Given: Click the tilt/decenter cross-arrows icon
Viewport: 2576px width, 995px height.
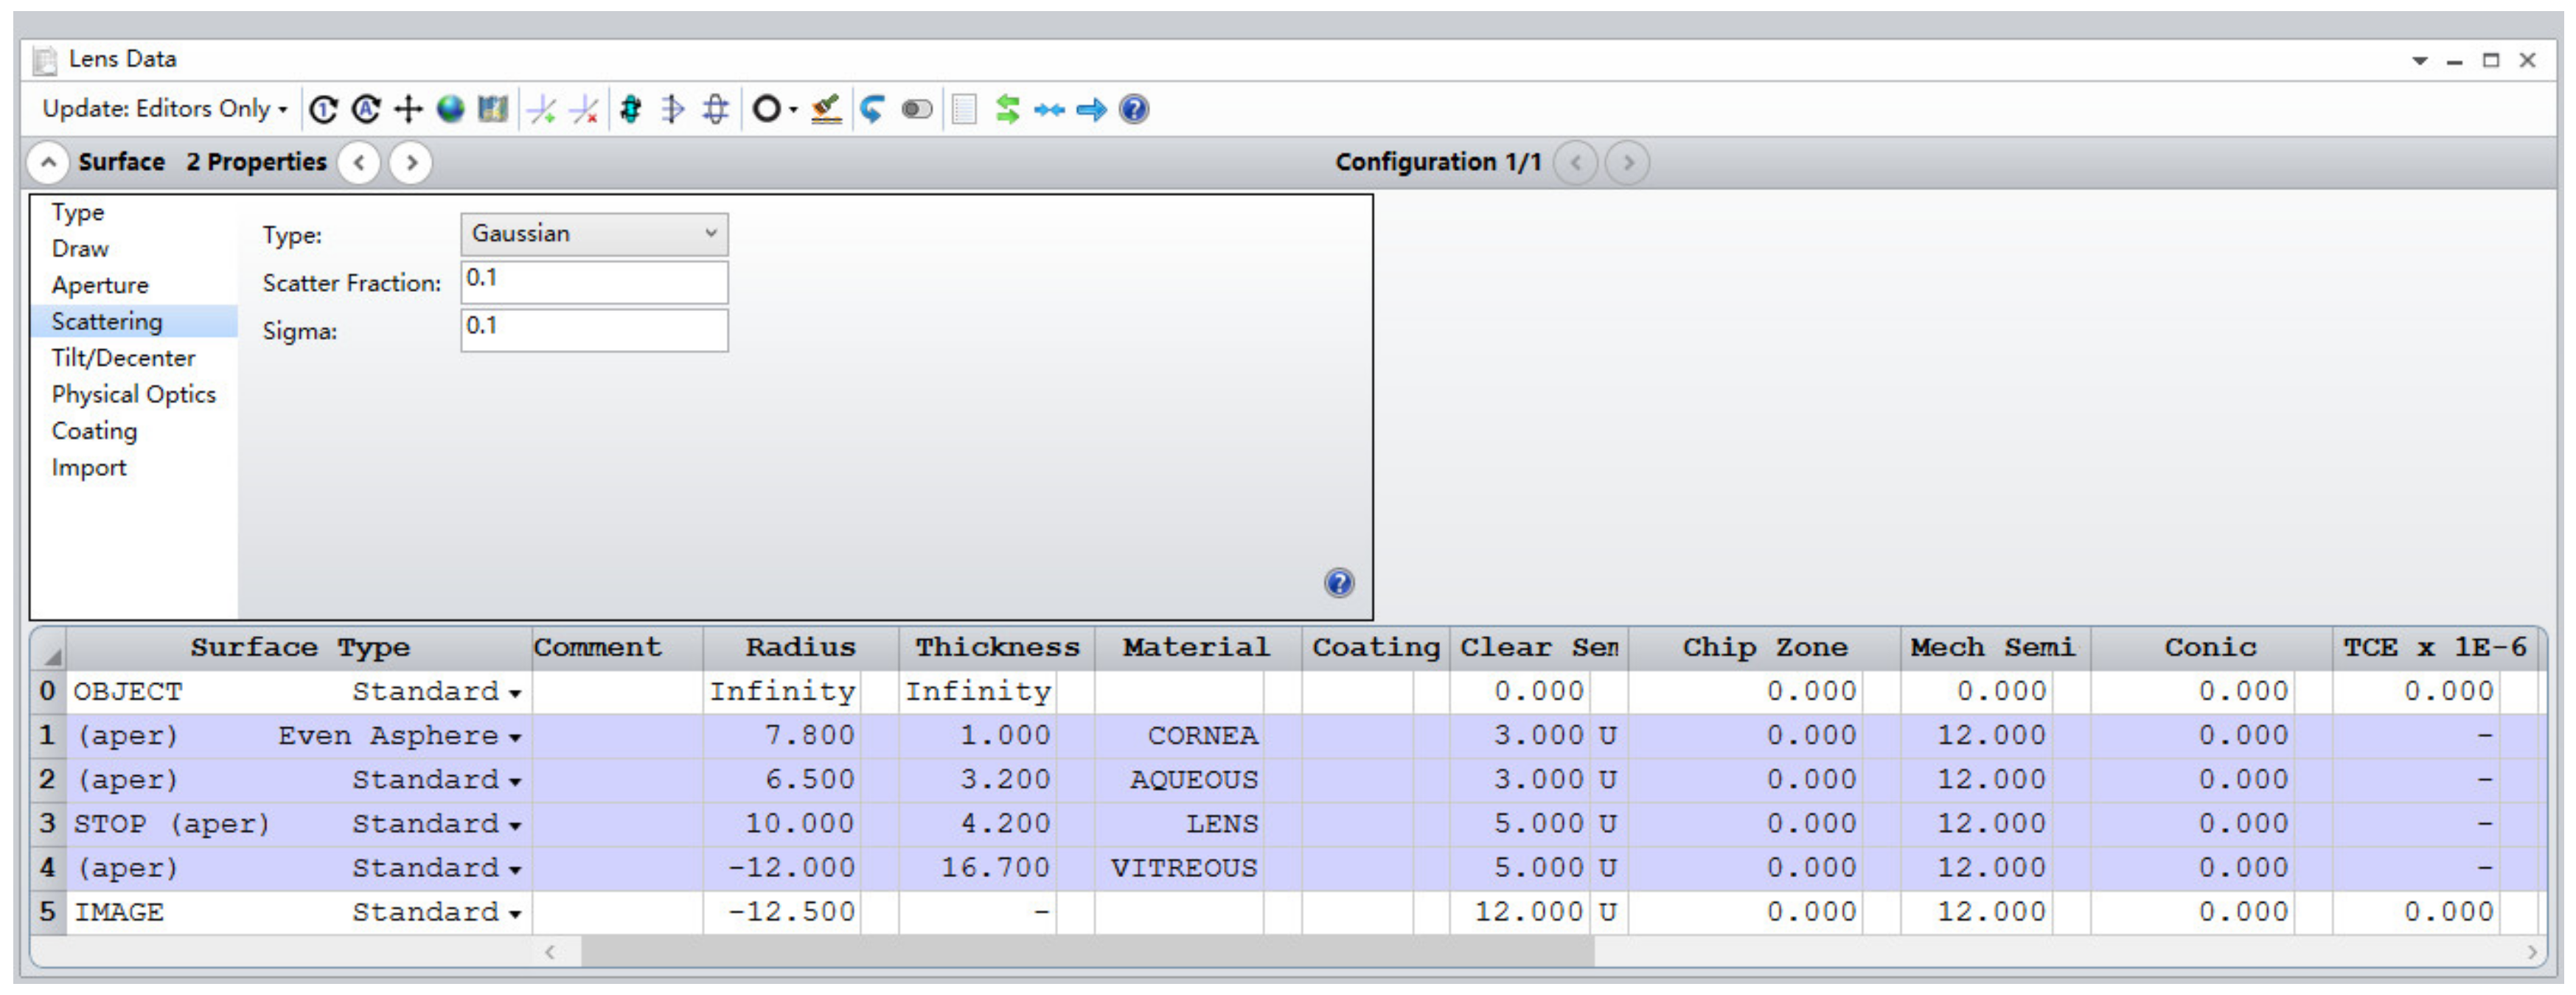Looking at the screenshot, I should coord(408,109).
